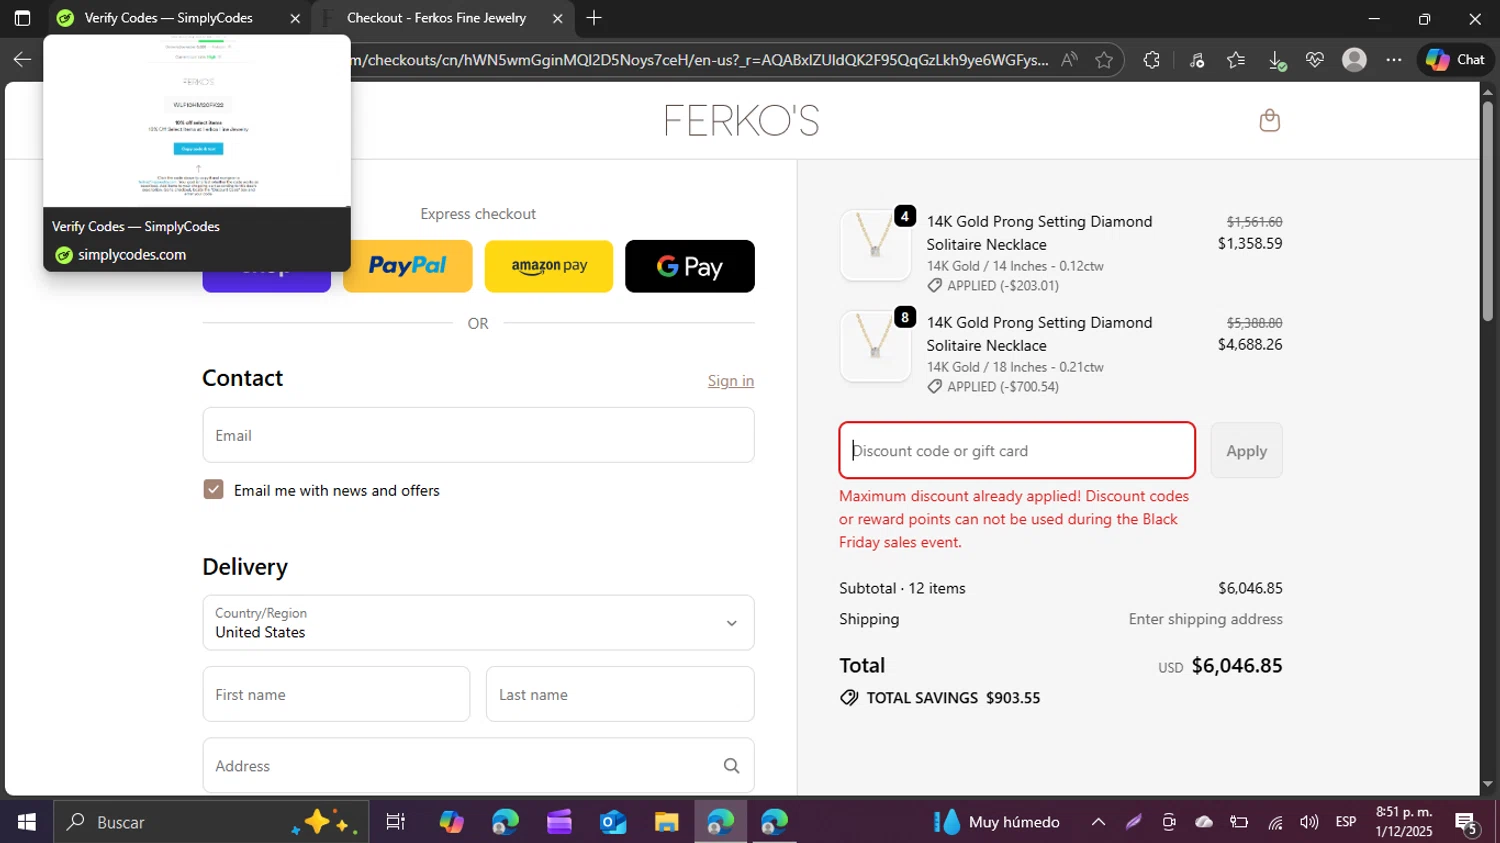
Task: Pay with PayPal express checkout
Action: pos(408,266)
